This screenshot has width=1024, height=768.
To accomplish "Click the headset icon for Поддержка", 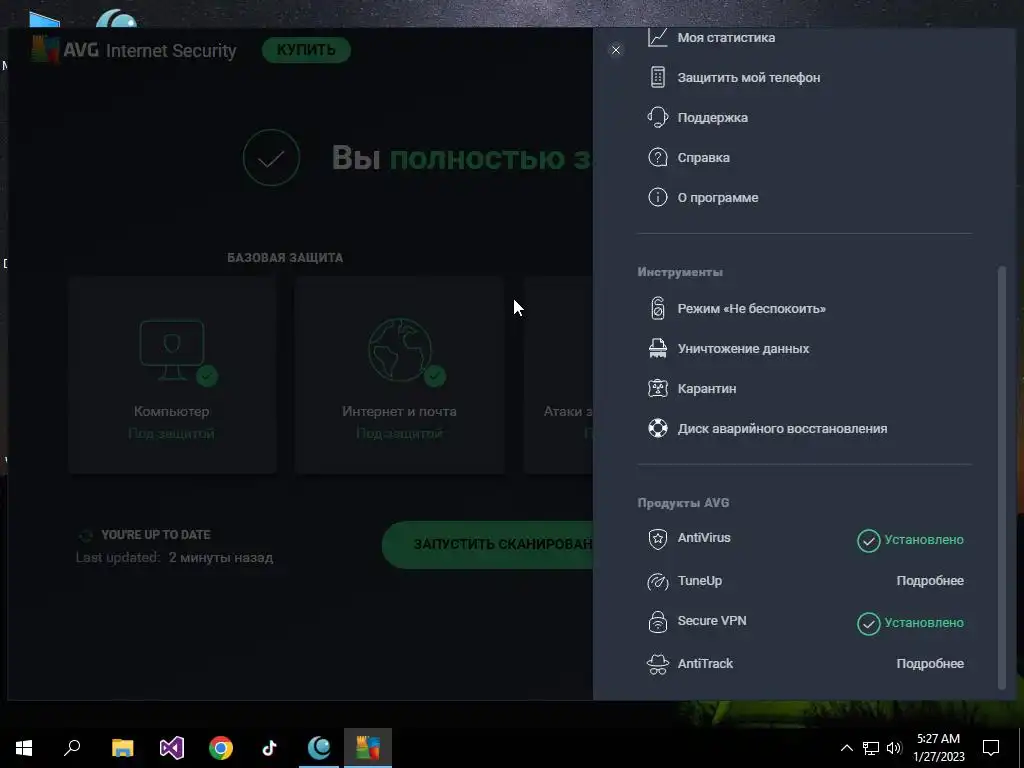I will pyautogui.click(x=658, y=118).
